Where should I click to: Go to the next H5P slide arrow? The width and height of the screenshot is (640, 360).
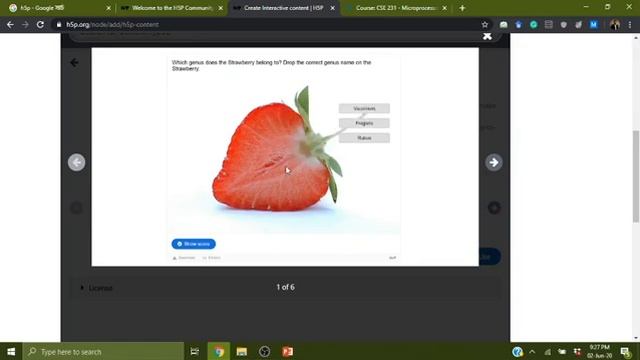(x=493, y=162)
